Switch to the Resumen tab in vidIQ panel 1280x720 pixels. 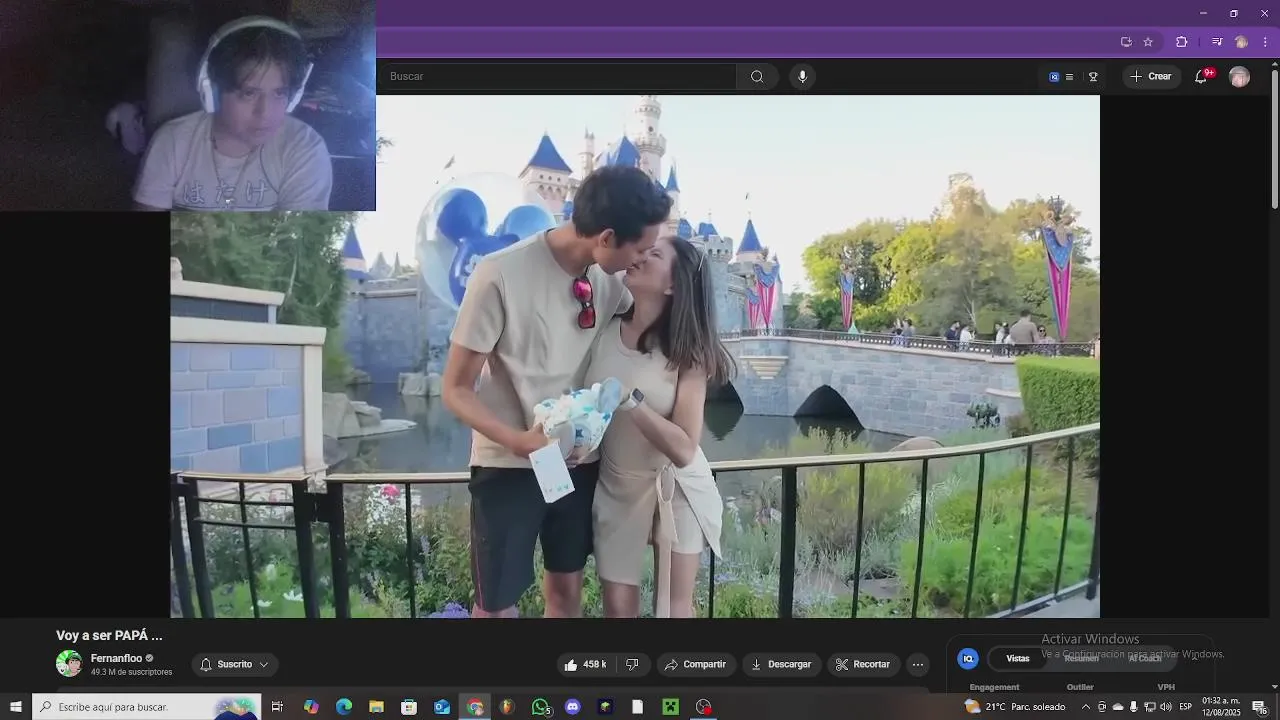click(1081, 658)
